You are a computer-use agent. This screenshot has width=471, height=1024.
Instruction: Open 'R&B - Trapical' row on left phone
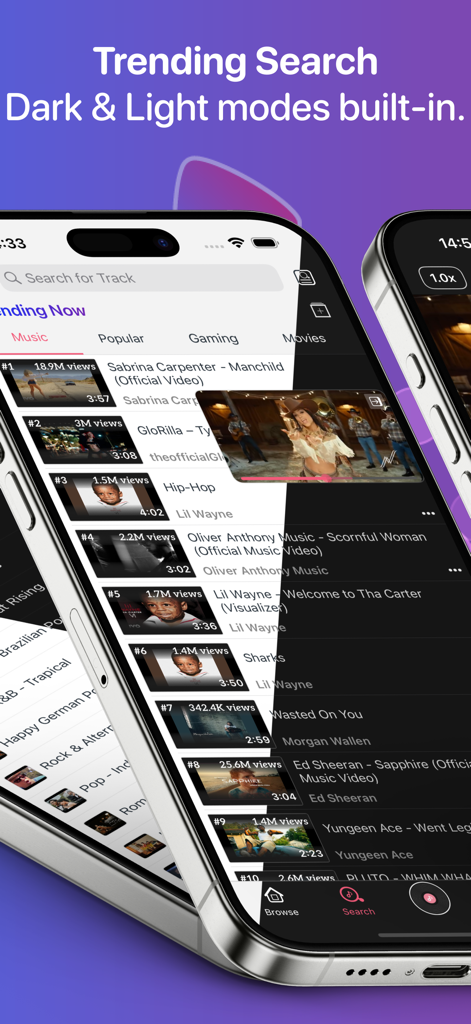33,682
